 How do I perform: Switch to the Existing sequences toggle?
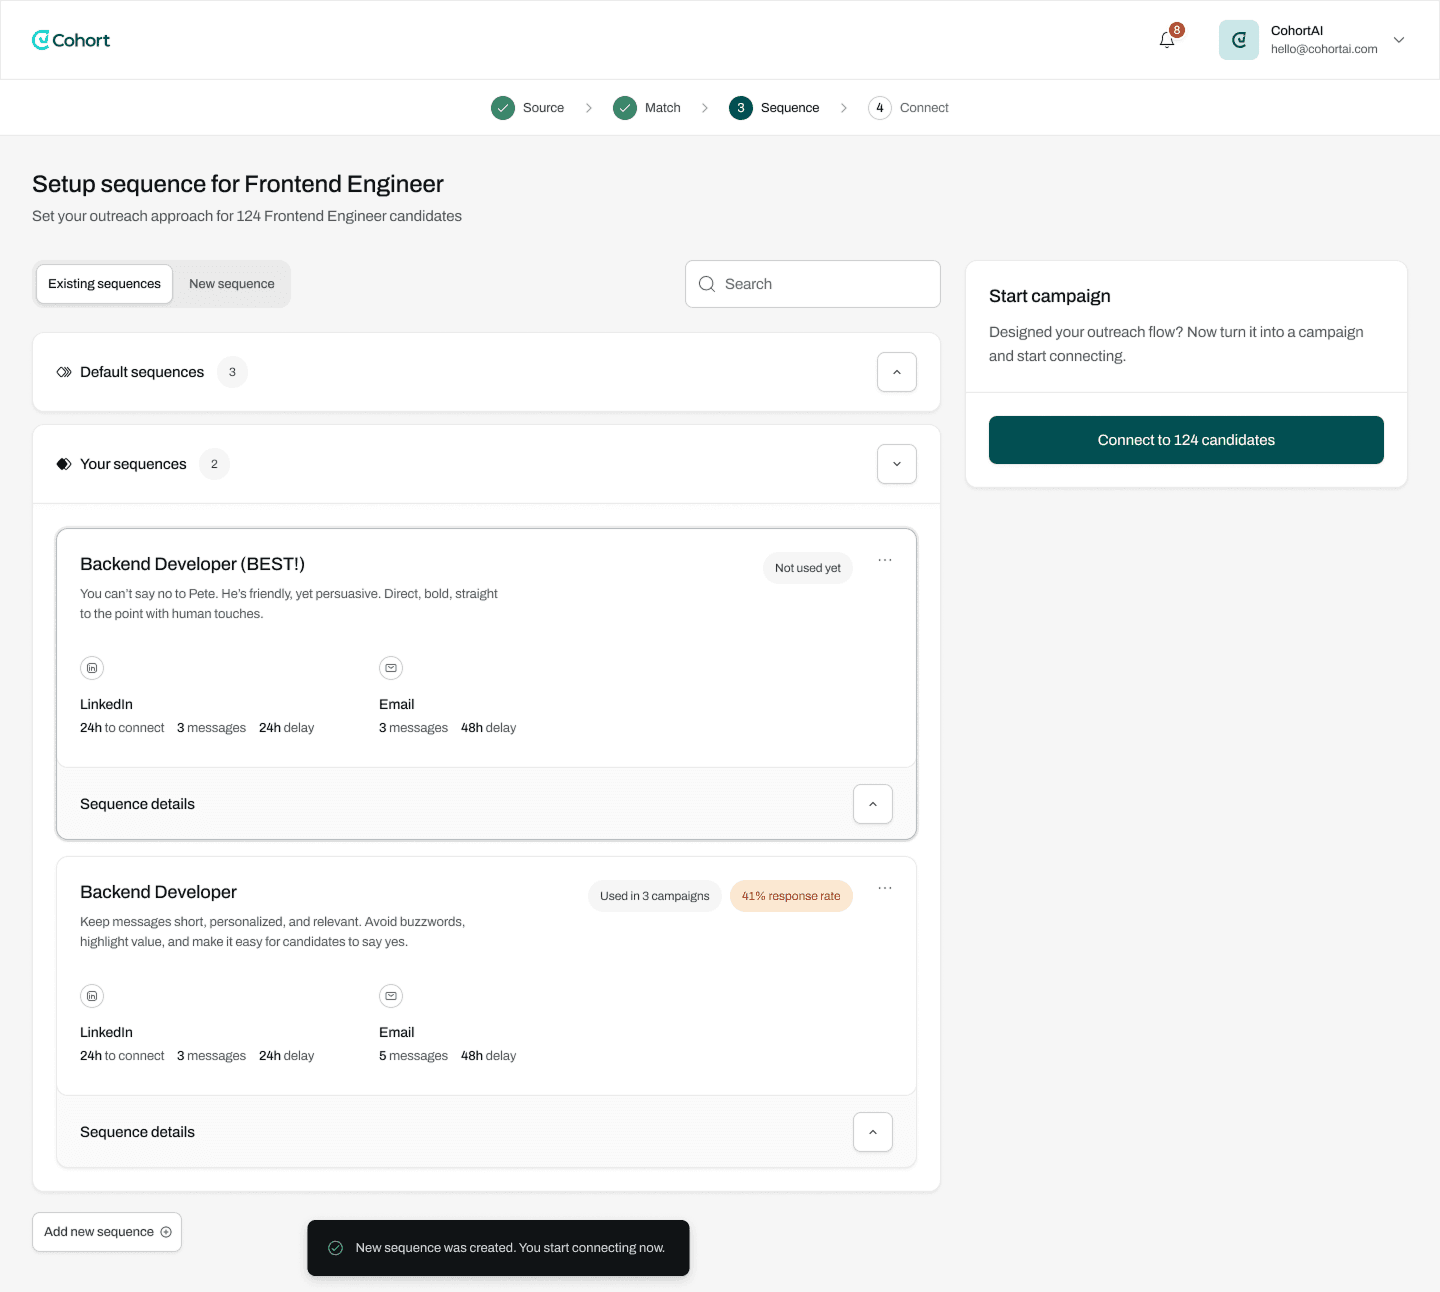104,284
